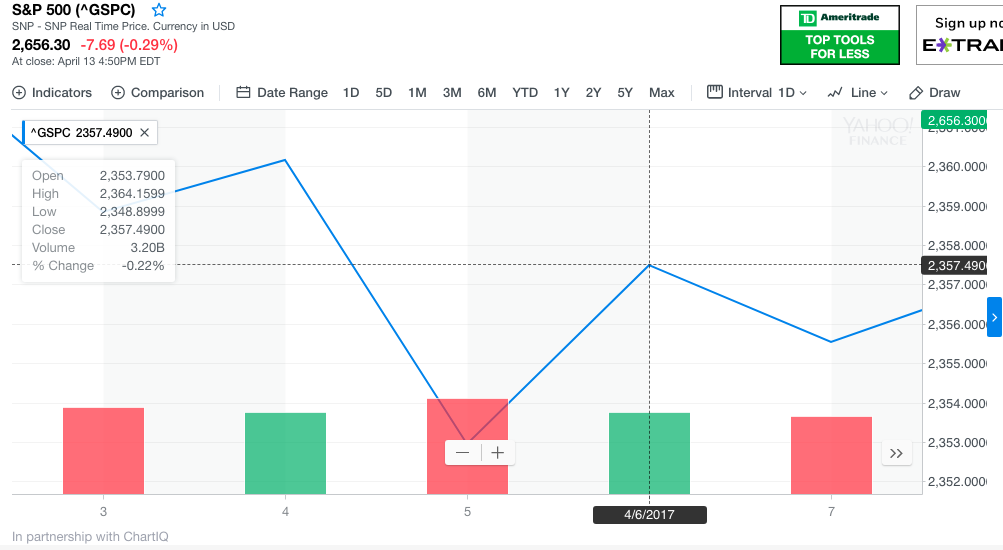Viewport: 1003px width, 550px height.
Task: Open Indicators plus icon
Action: coord(19,93)
